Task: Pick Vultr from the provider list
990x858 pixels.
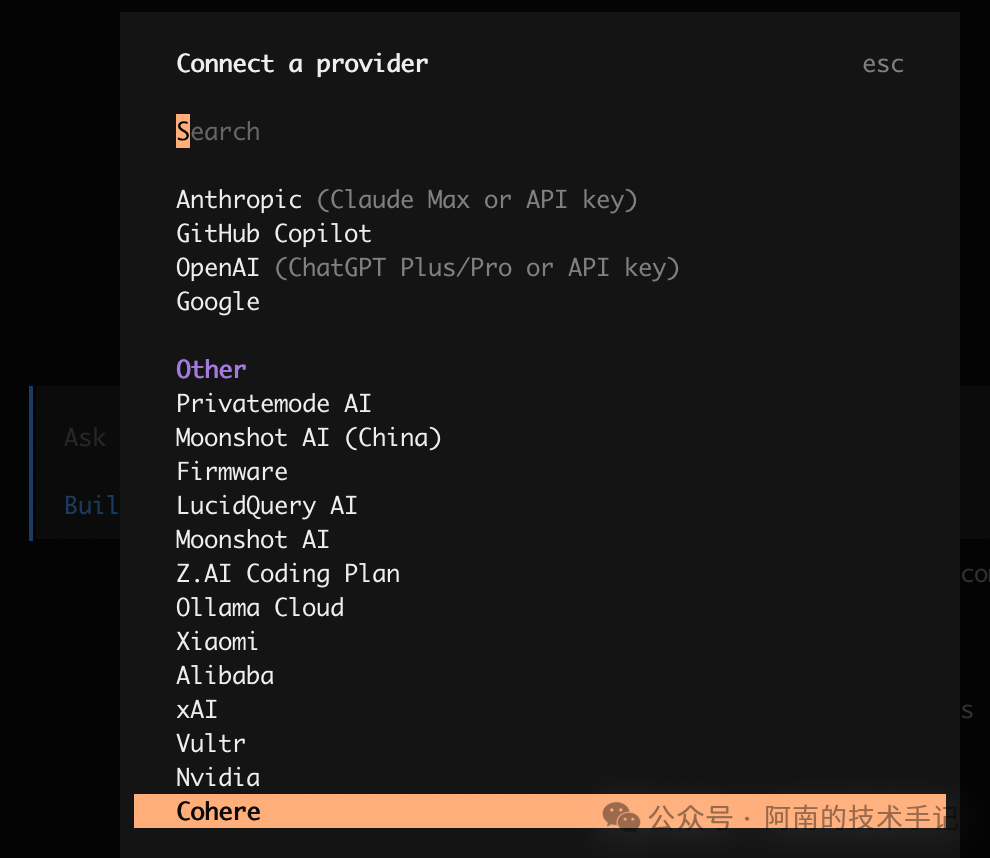Action: pyautogui.click(x=210, y=743)
